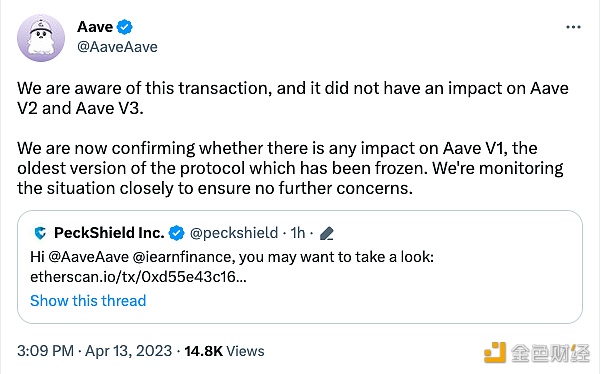The width and height of the screenshot is (601, 374).
Task: Open the three-dot more options menu
Action: [x=573, y=27]
